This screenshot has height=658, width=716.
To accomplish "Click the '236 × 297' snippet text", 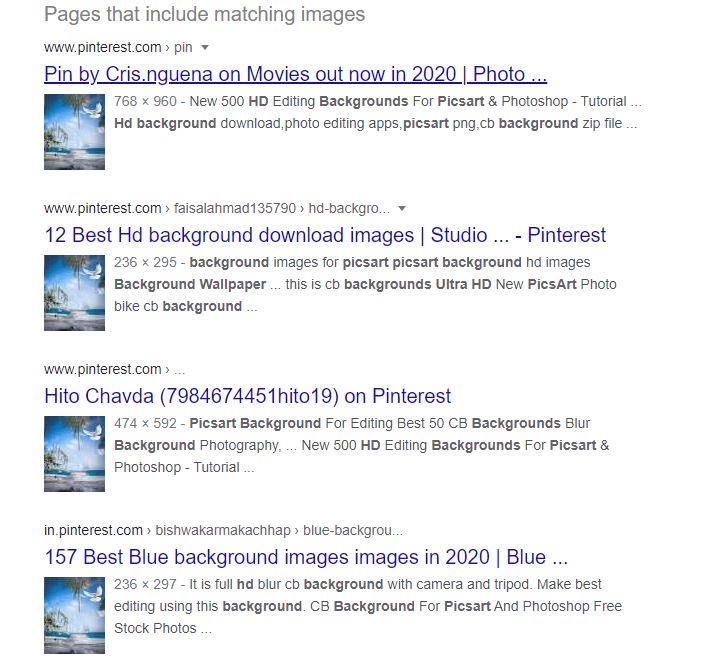I will coord(145,584).
